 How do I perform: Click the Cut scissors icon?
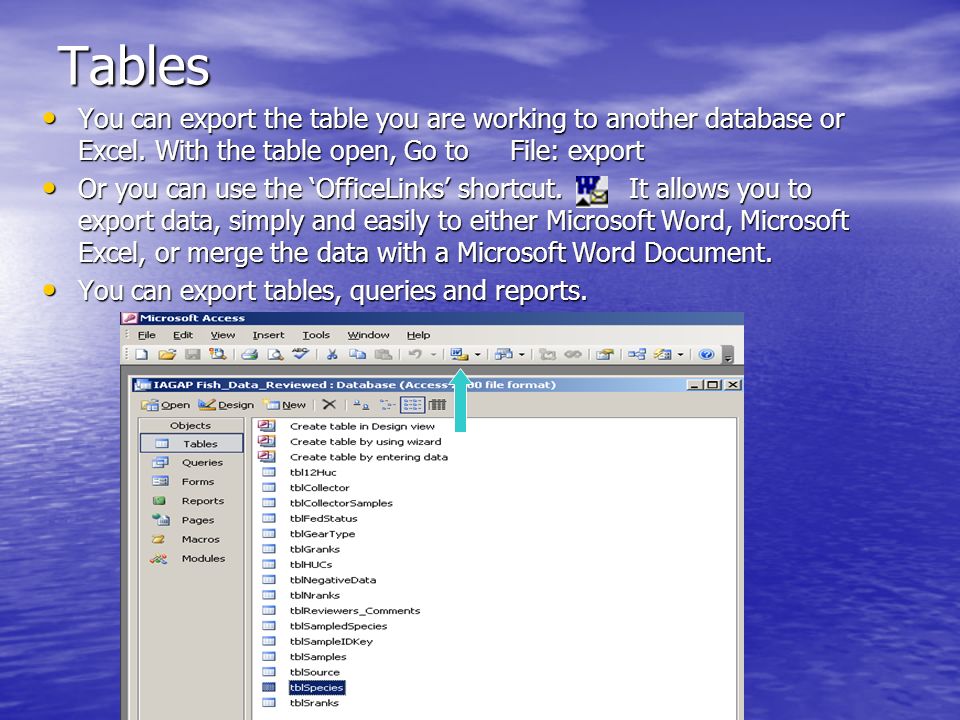click(x=332, y=354)
